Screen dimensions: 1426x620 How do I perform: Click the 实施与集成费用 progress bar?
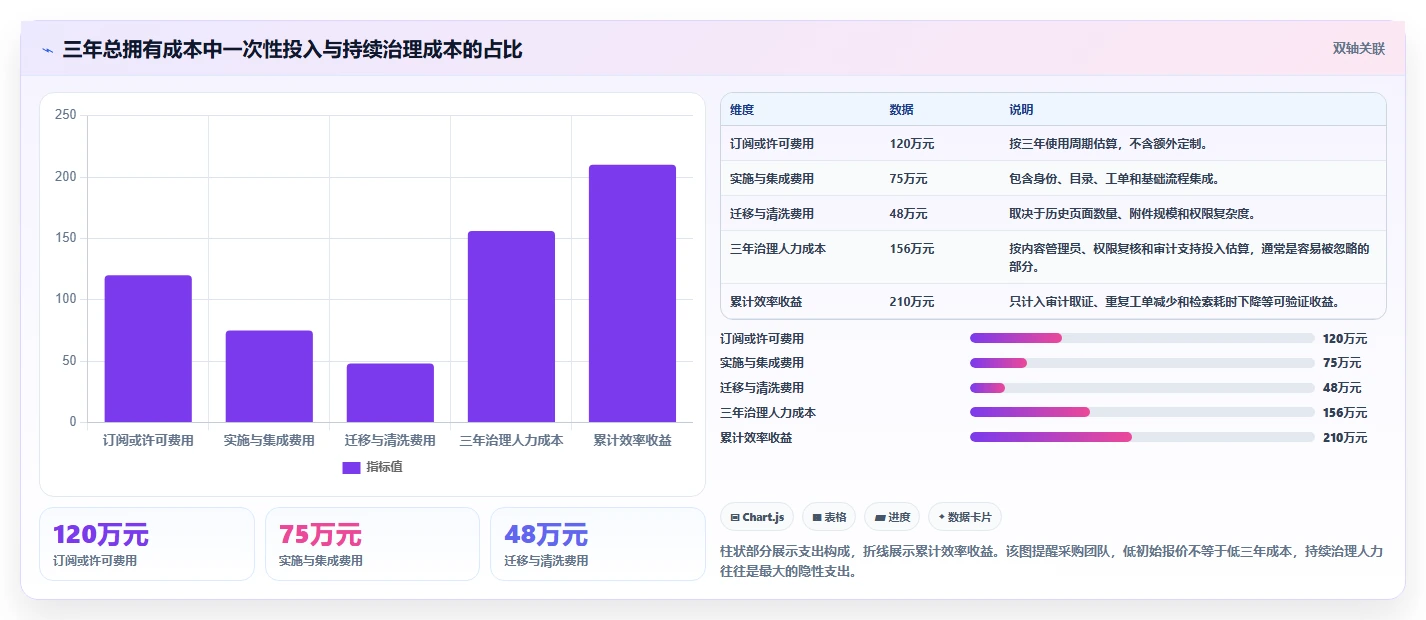click(1142, 363)
